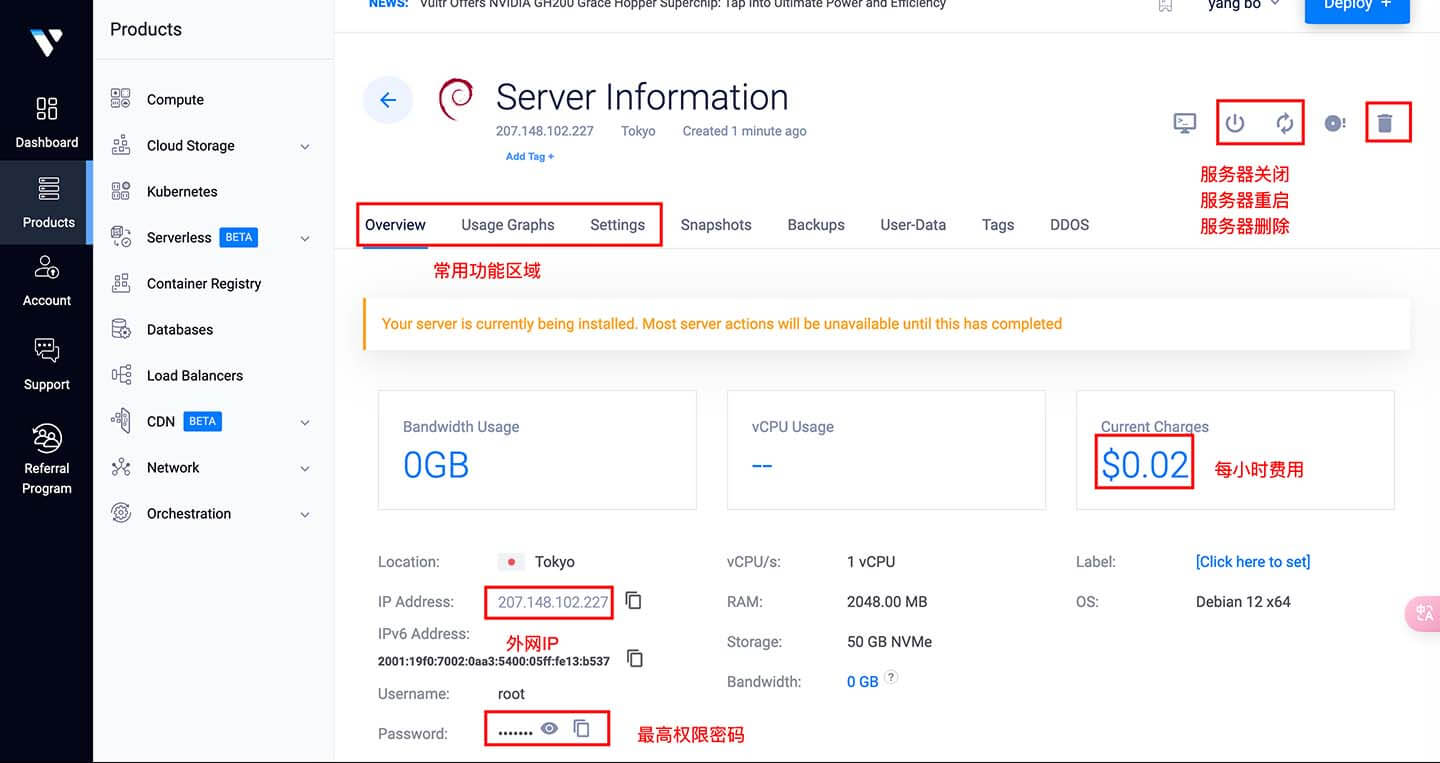The image size is (1440, 763).
Task: Click the Serverless product icon
Action: point(121,237)
